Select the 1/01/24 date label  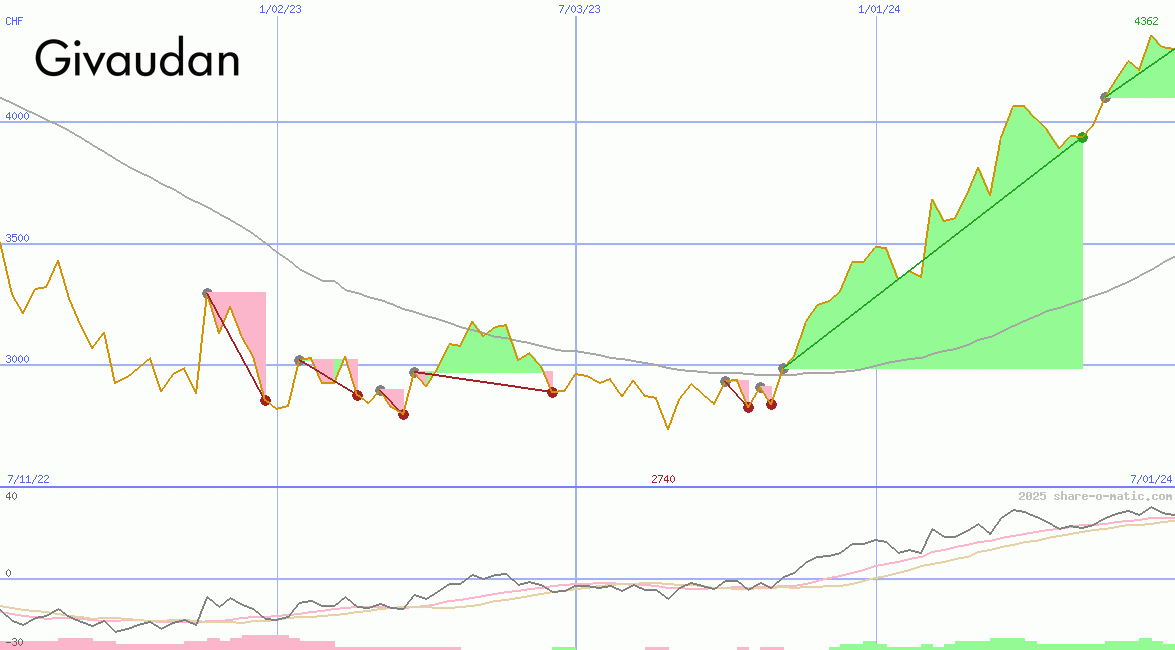tap(879, 9)
